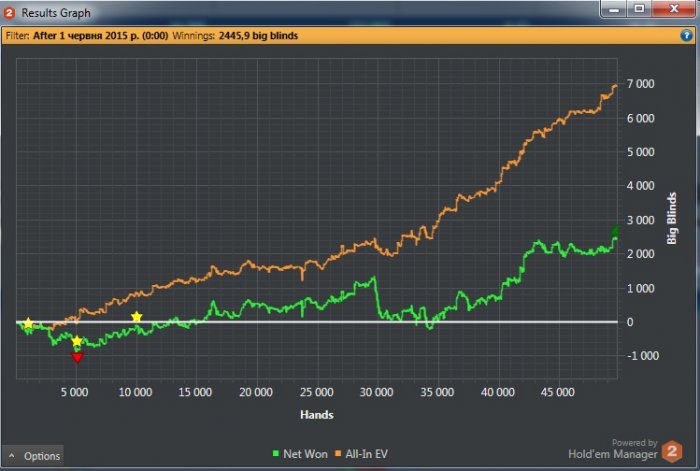Minimize the Results Graph window
The width and height of the screenshot is (700, 471).
[x=614, y=9]
